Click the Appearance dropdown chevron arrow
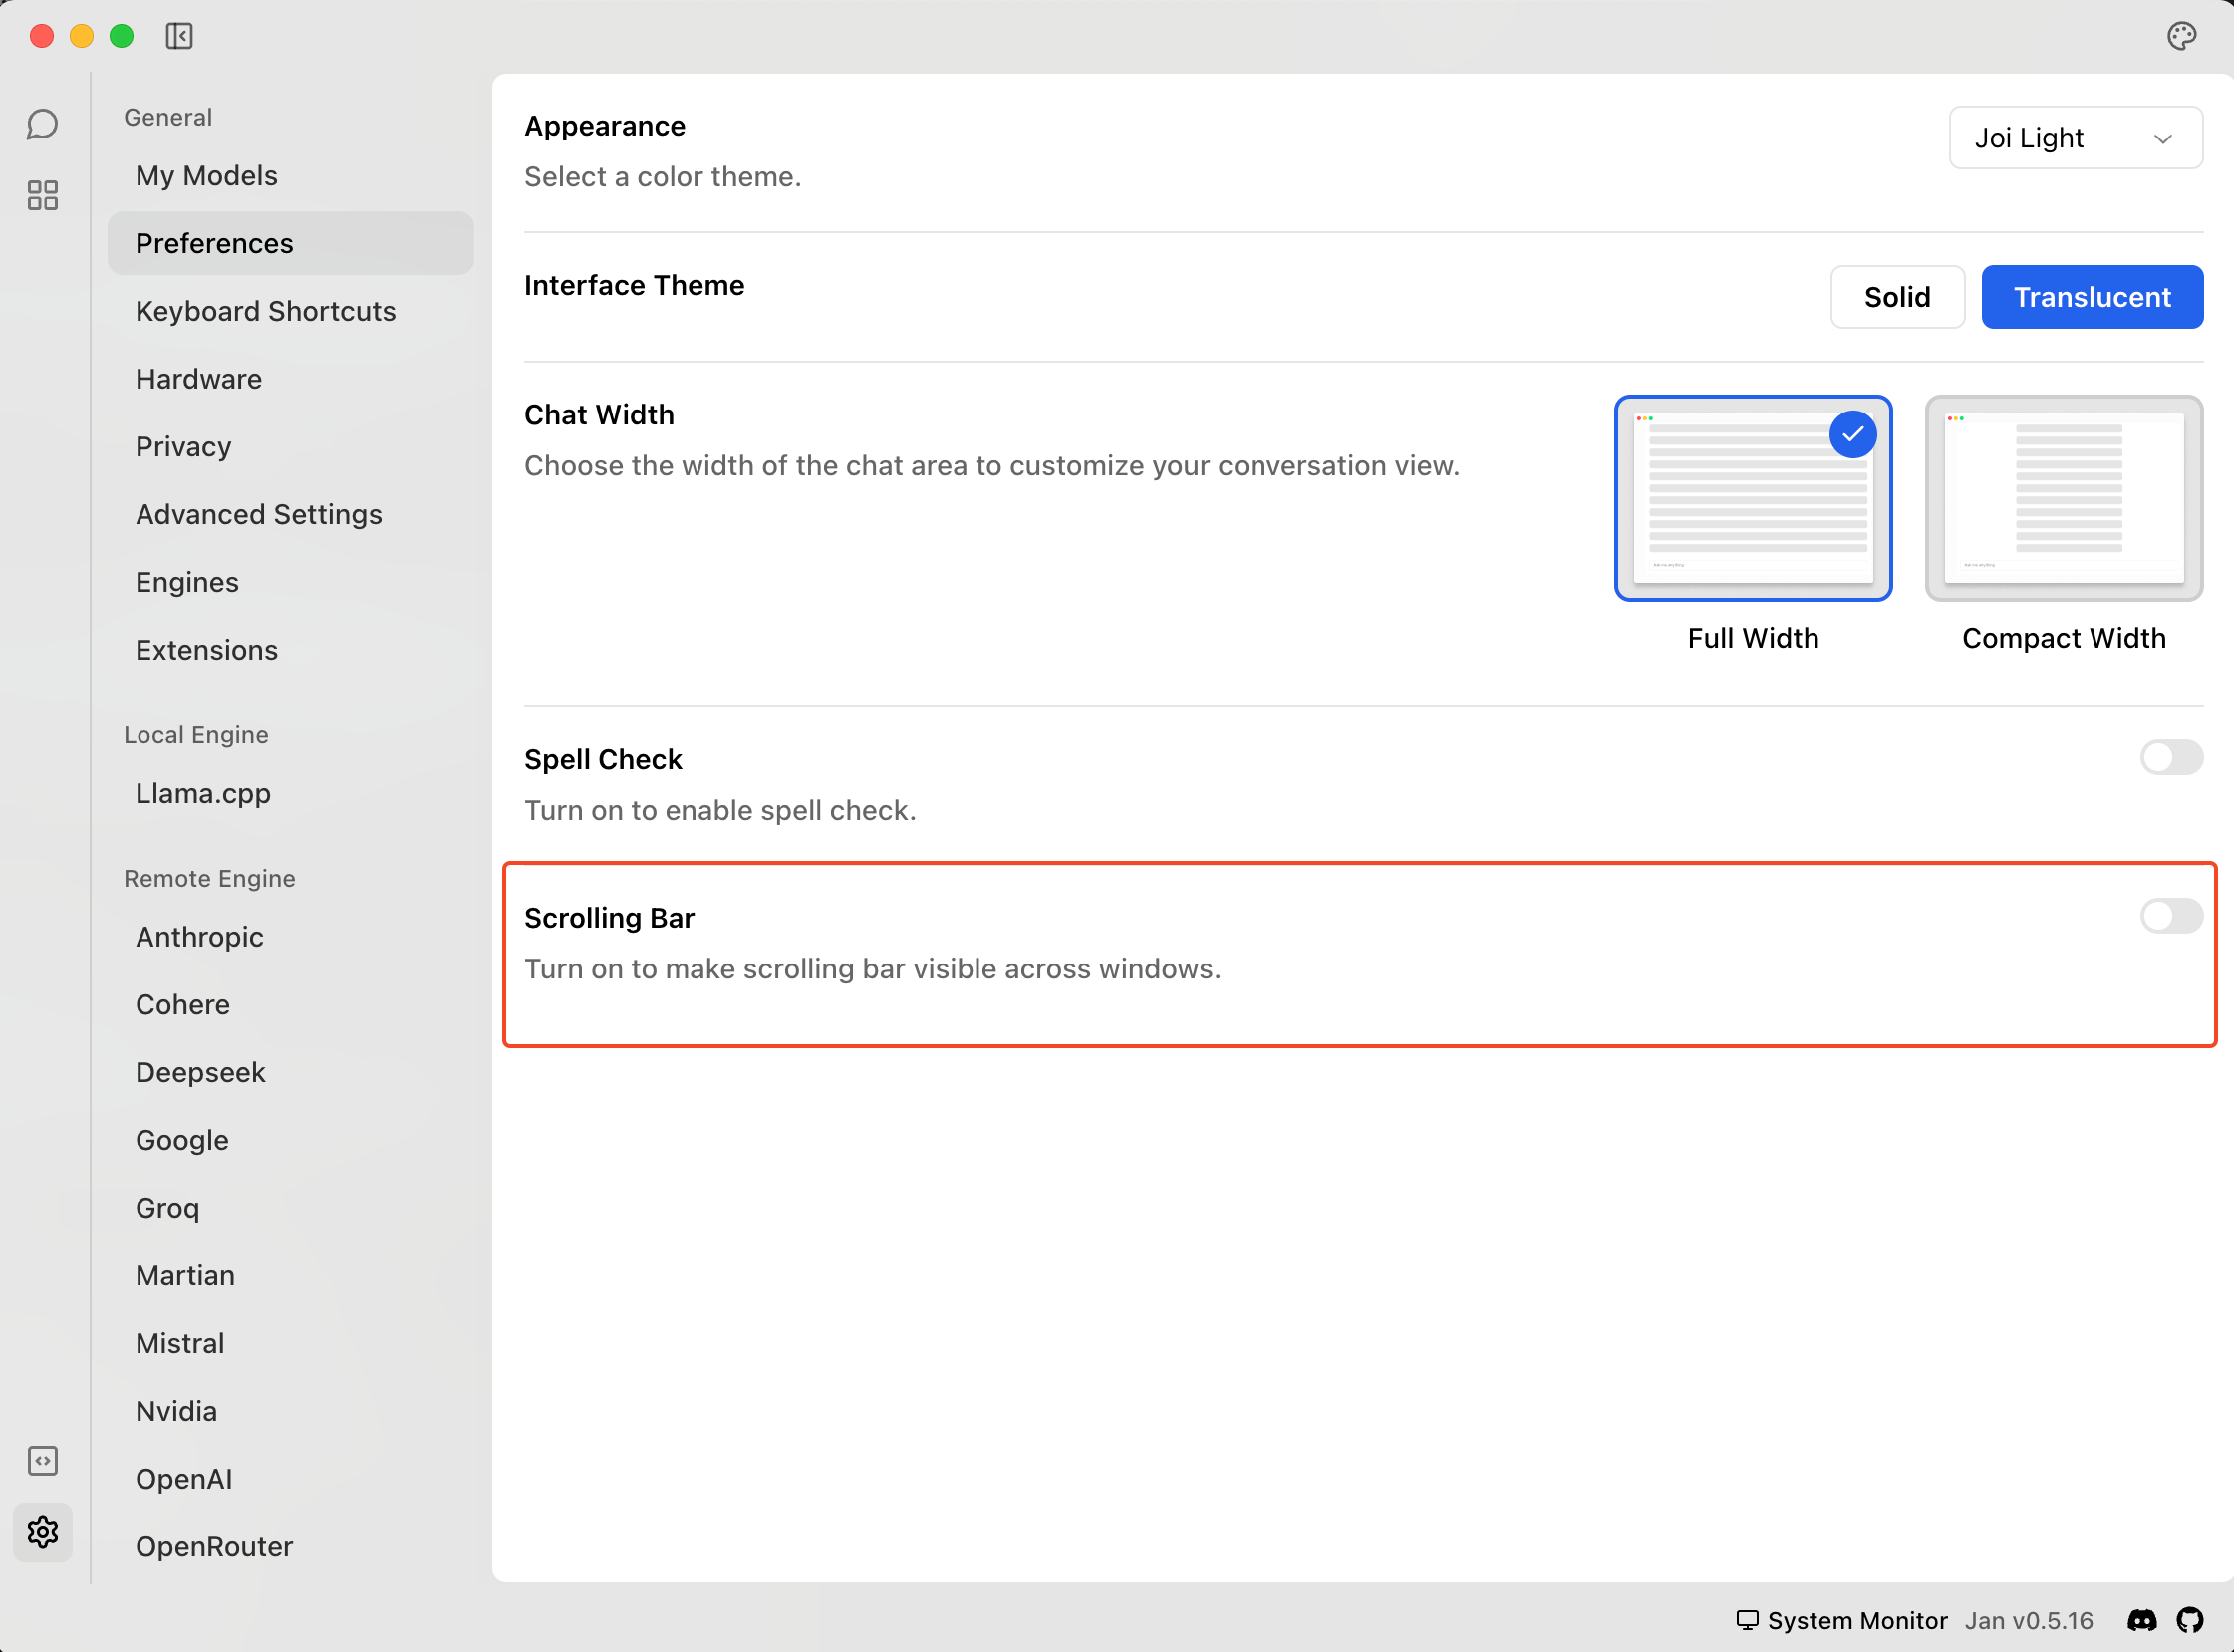This screenshot has width=2234, height=1652. pyautogui.click(x=2163, y=139)
